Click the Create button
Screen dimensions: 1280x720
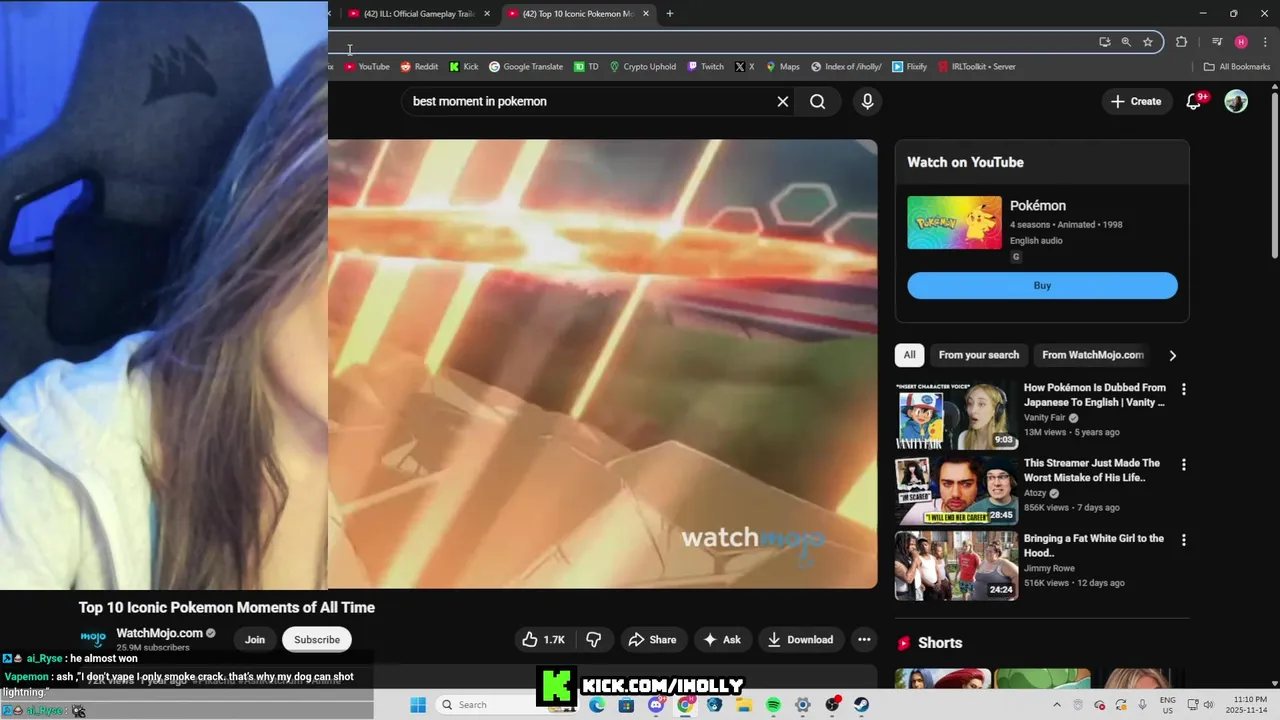[x=1136, y=101]
